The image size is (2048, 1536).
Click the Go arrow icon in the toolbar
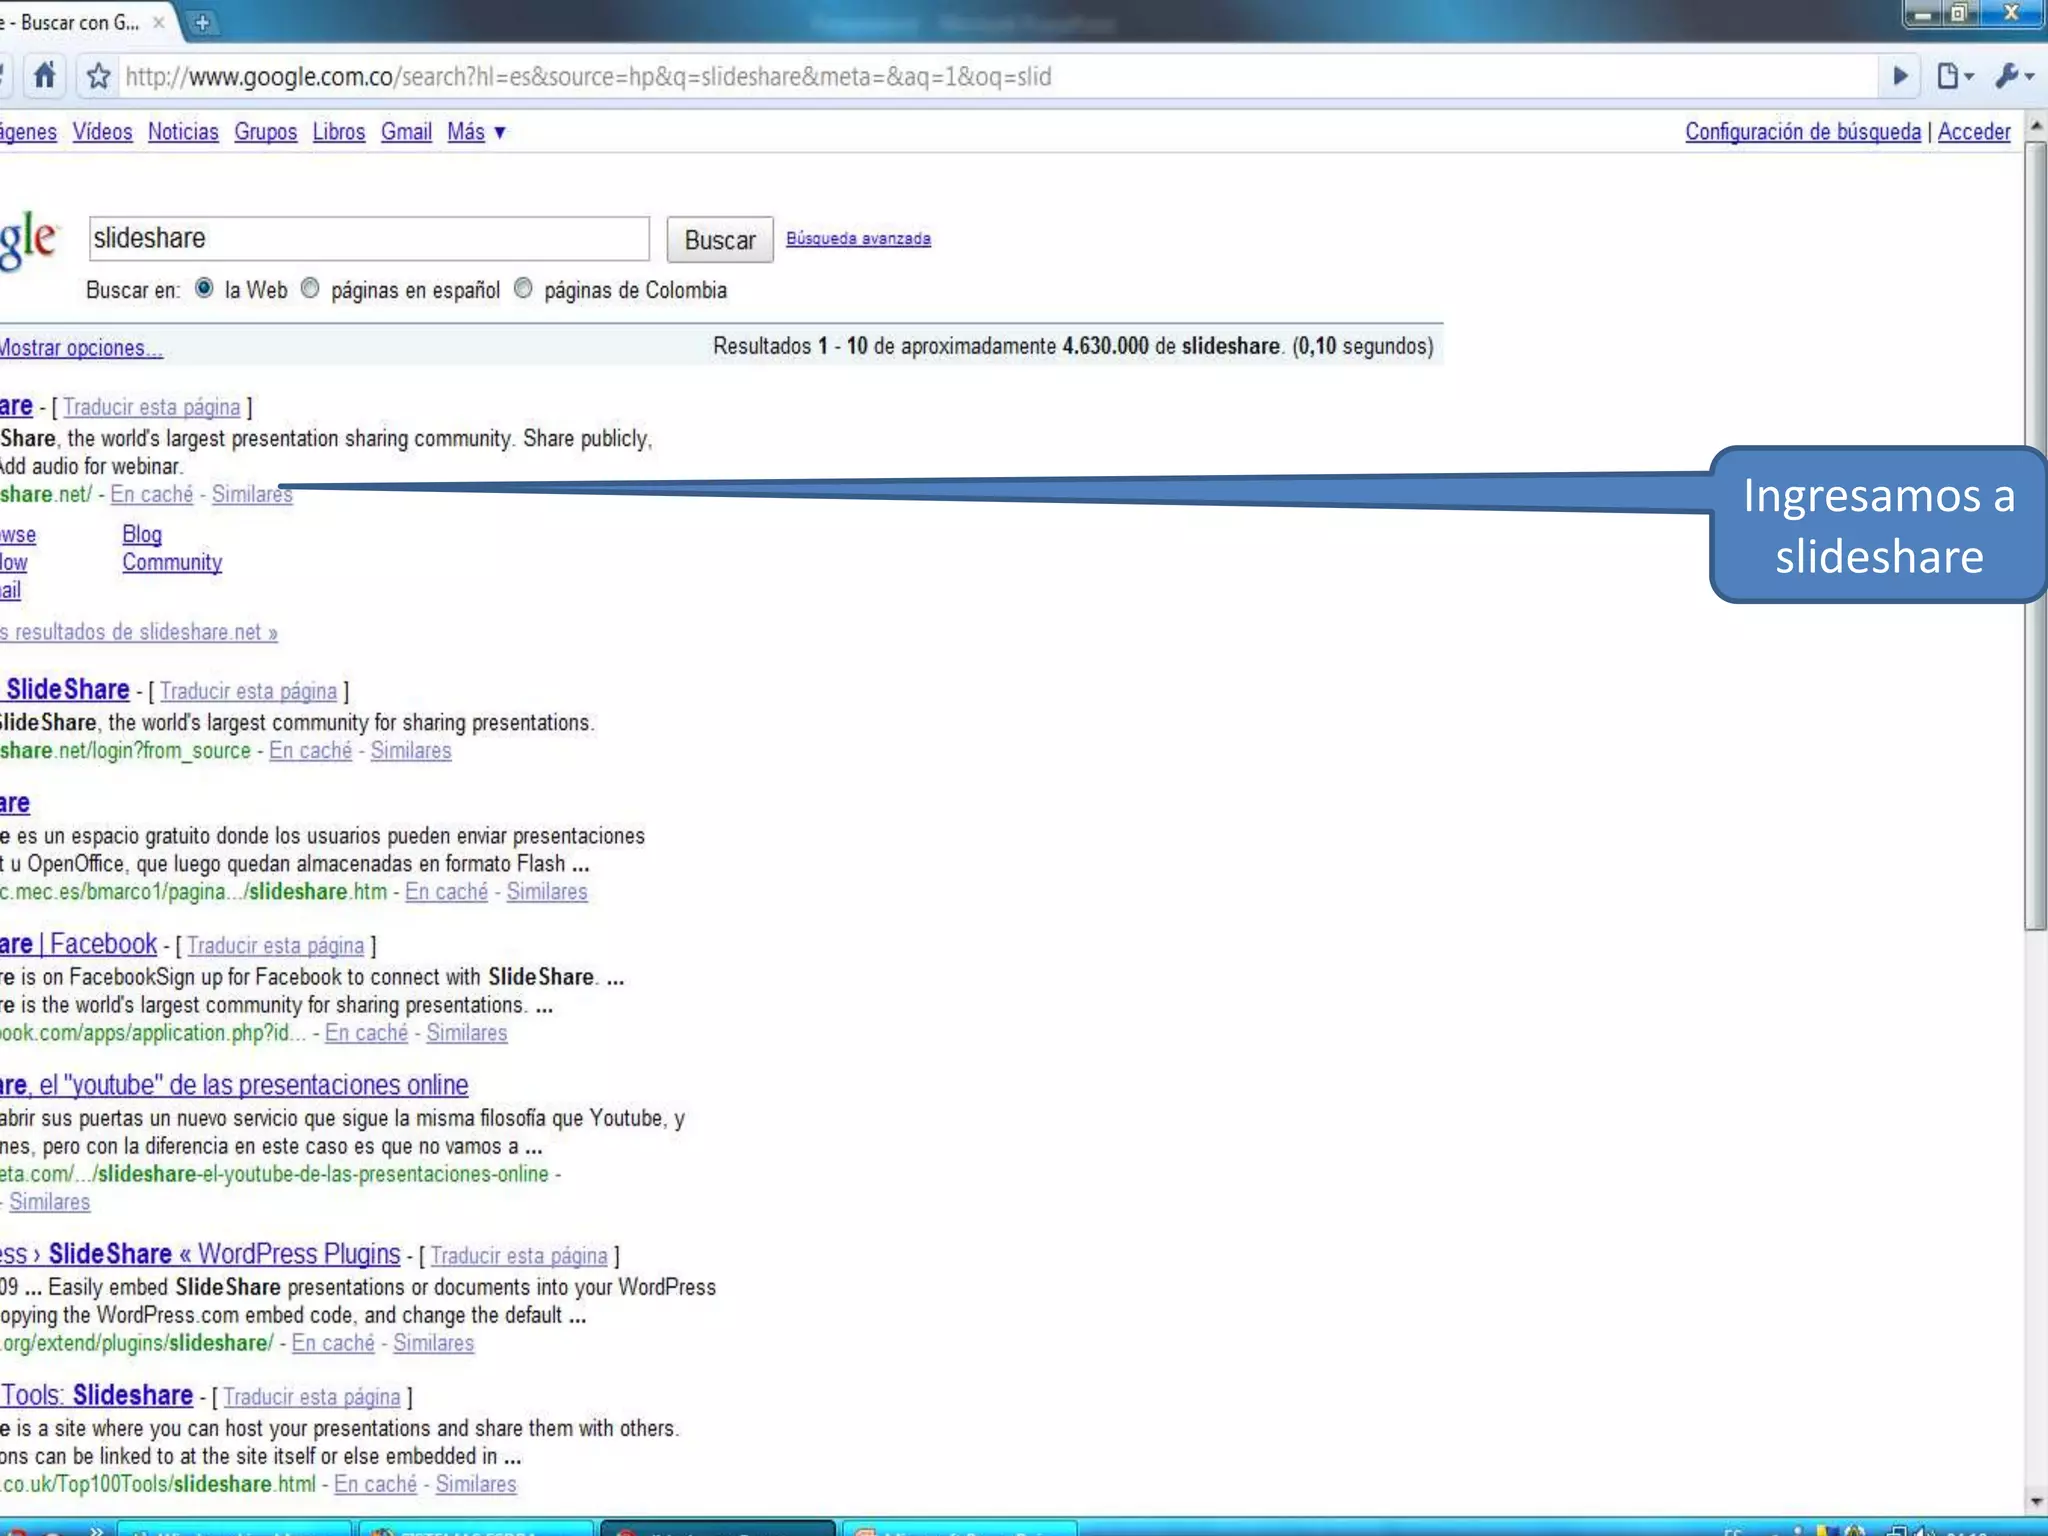click(x=1900, y=76)
